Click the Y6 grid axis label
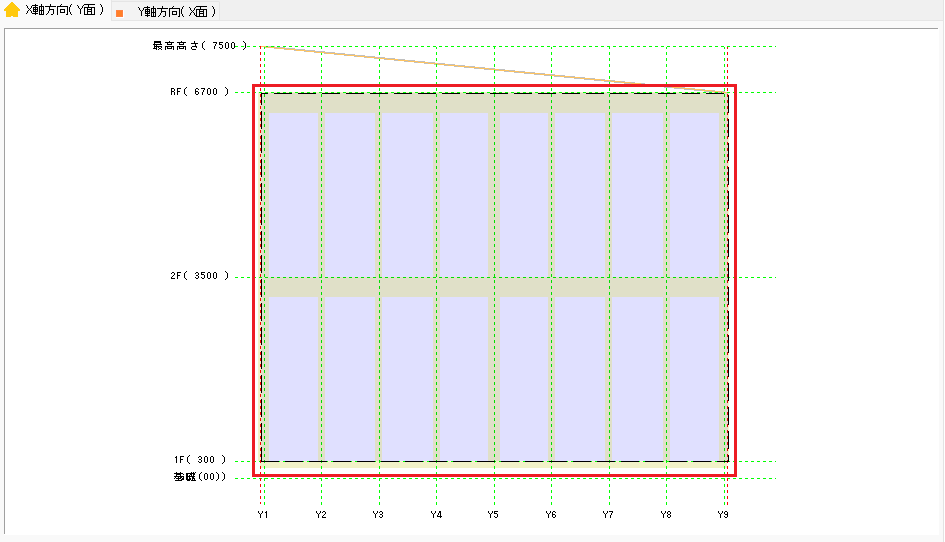This screenshot has width=945, height=542. 551,514
